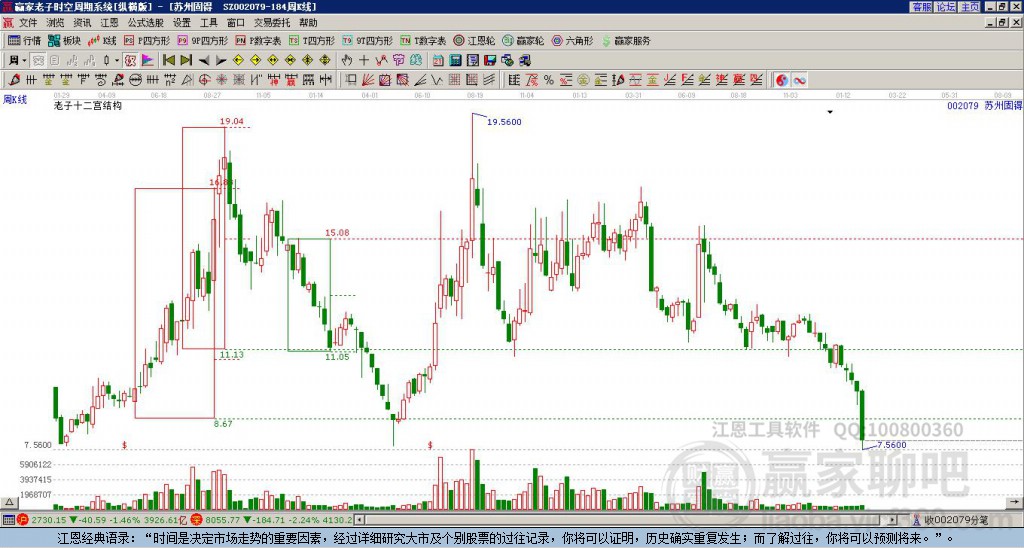Click the black right arrow icon
1024x548 pixels.
pos(220,60)
